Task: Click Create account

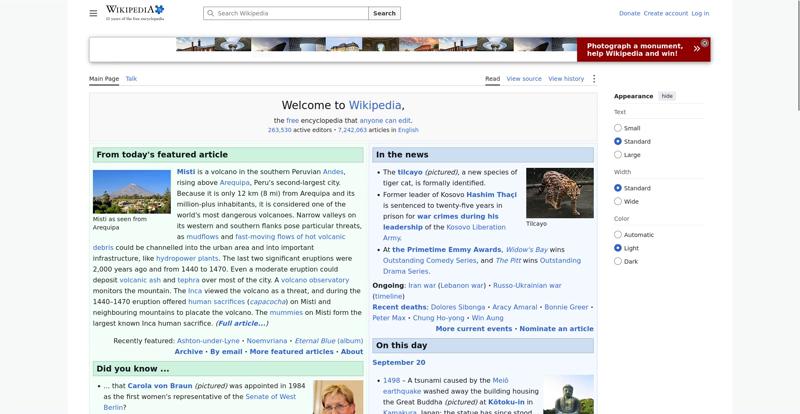Action: [665, 13]
